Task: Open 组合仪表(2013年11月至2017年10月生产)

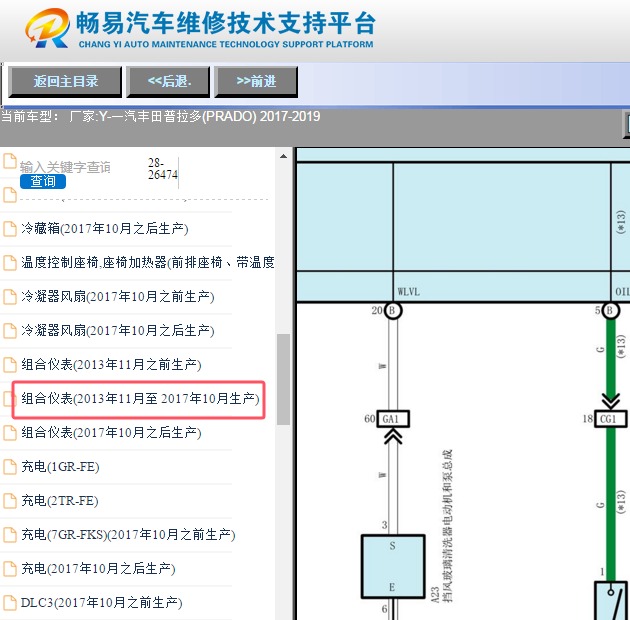Action: (x=140, y=399)
